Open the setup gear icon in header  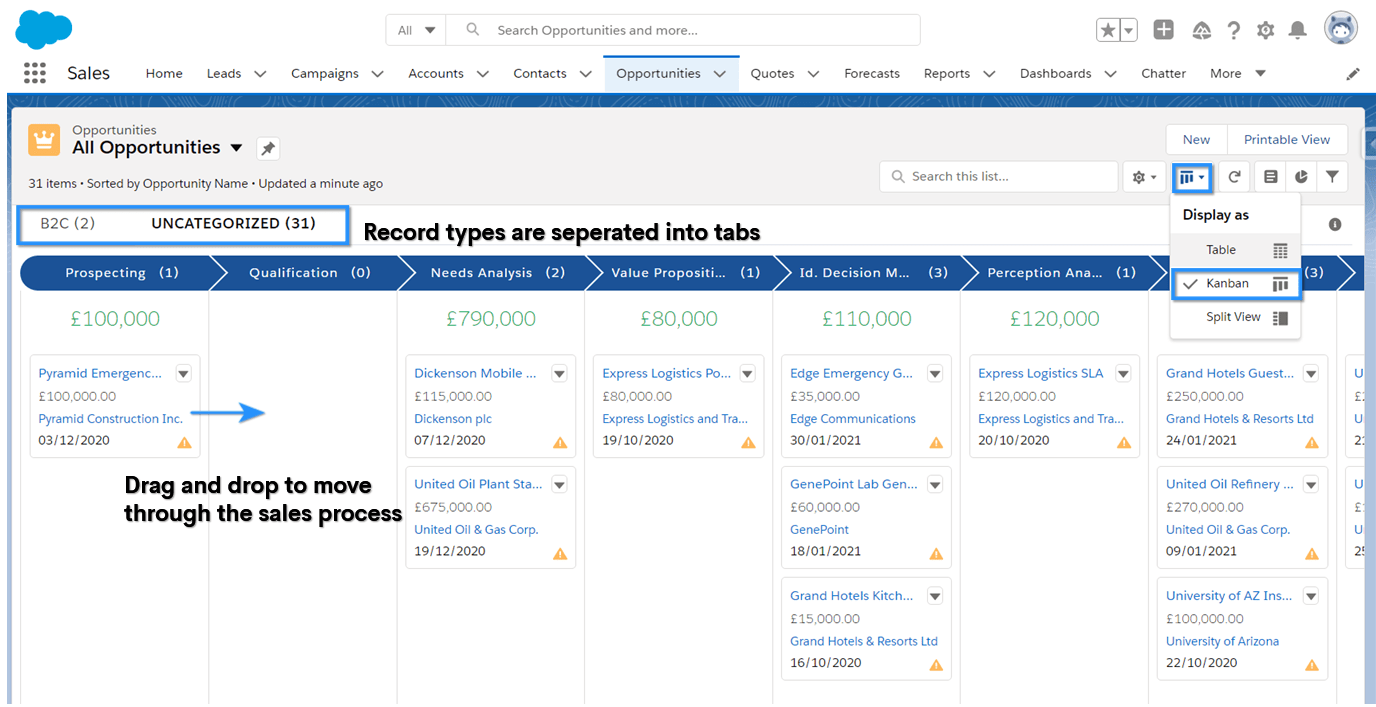coord(1265,30)
